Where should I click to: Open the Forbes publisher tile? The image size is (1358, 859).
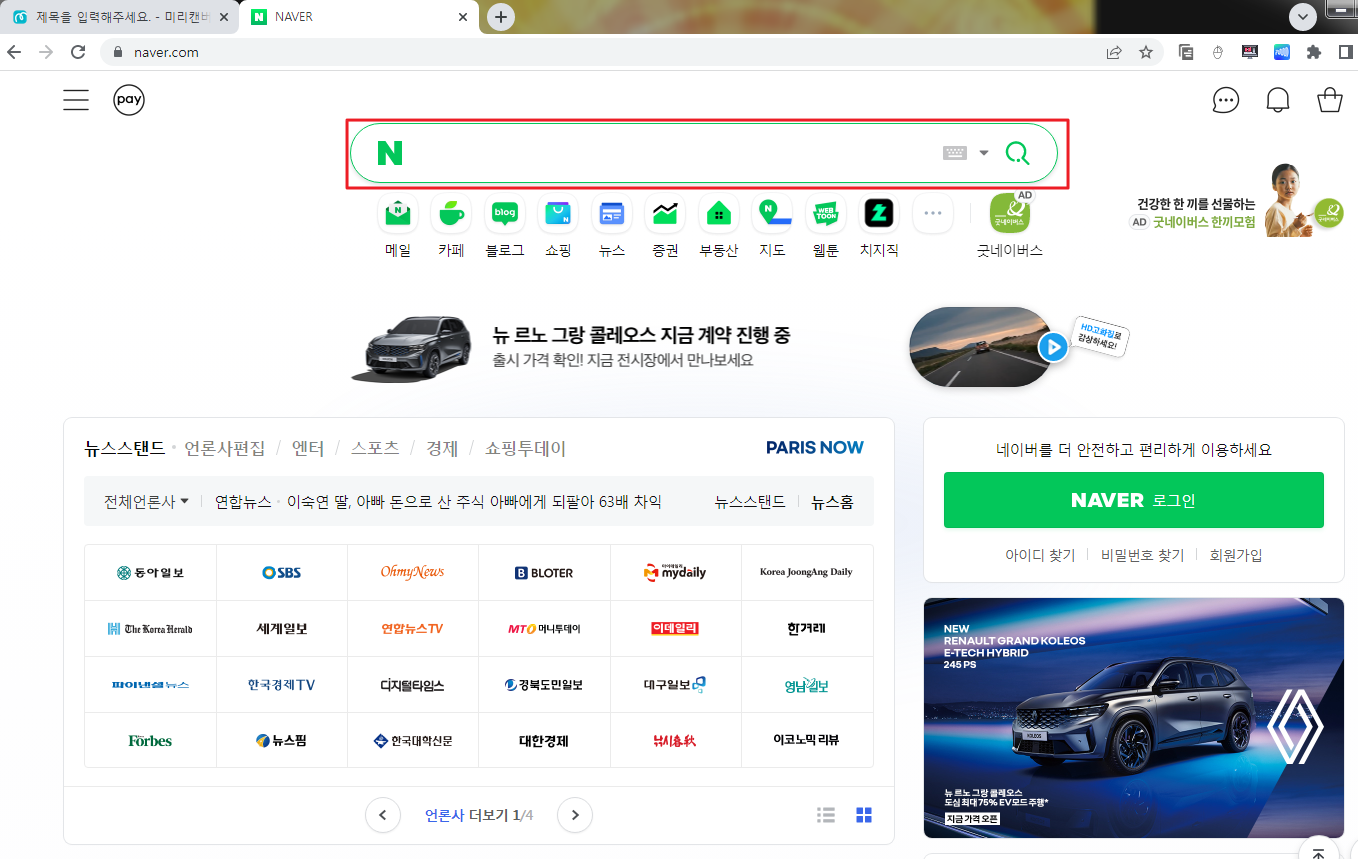tap(150, 741)
